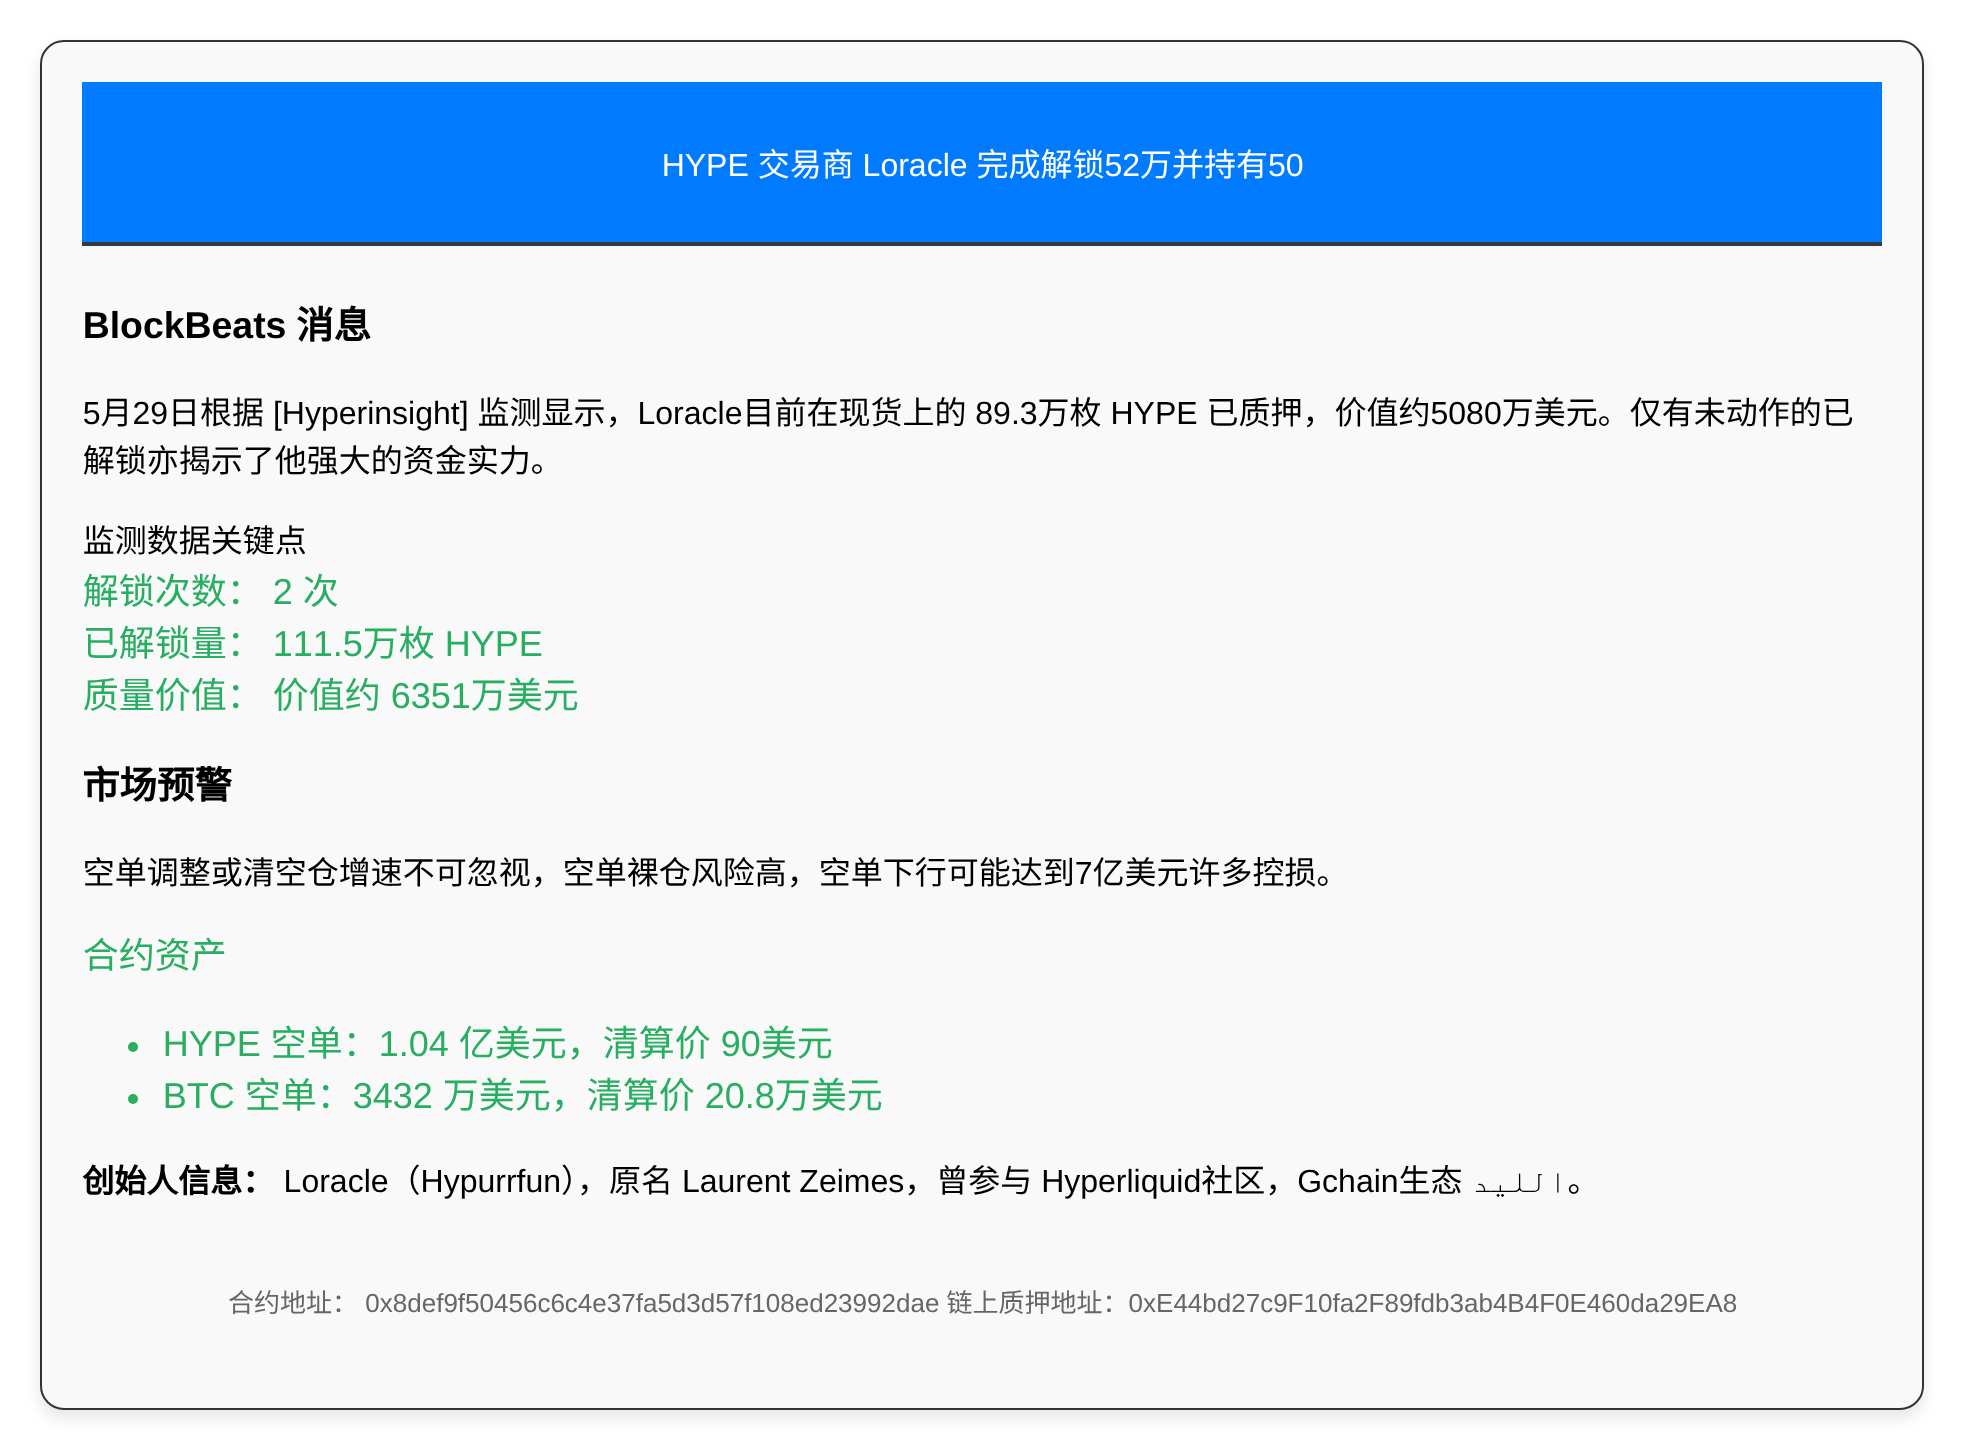Click the green 合约资产 label
Image resolution: width=1966 pixels, height=1452 pixels.
[154, 955]
